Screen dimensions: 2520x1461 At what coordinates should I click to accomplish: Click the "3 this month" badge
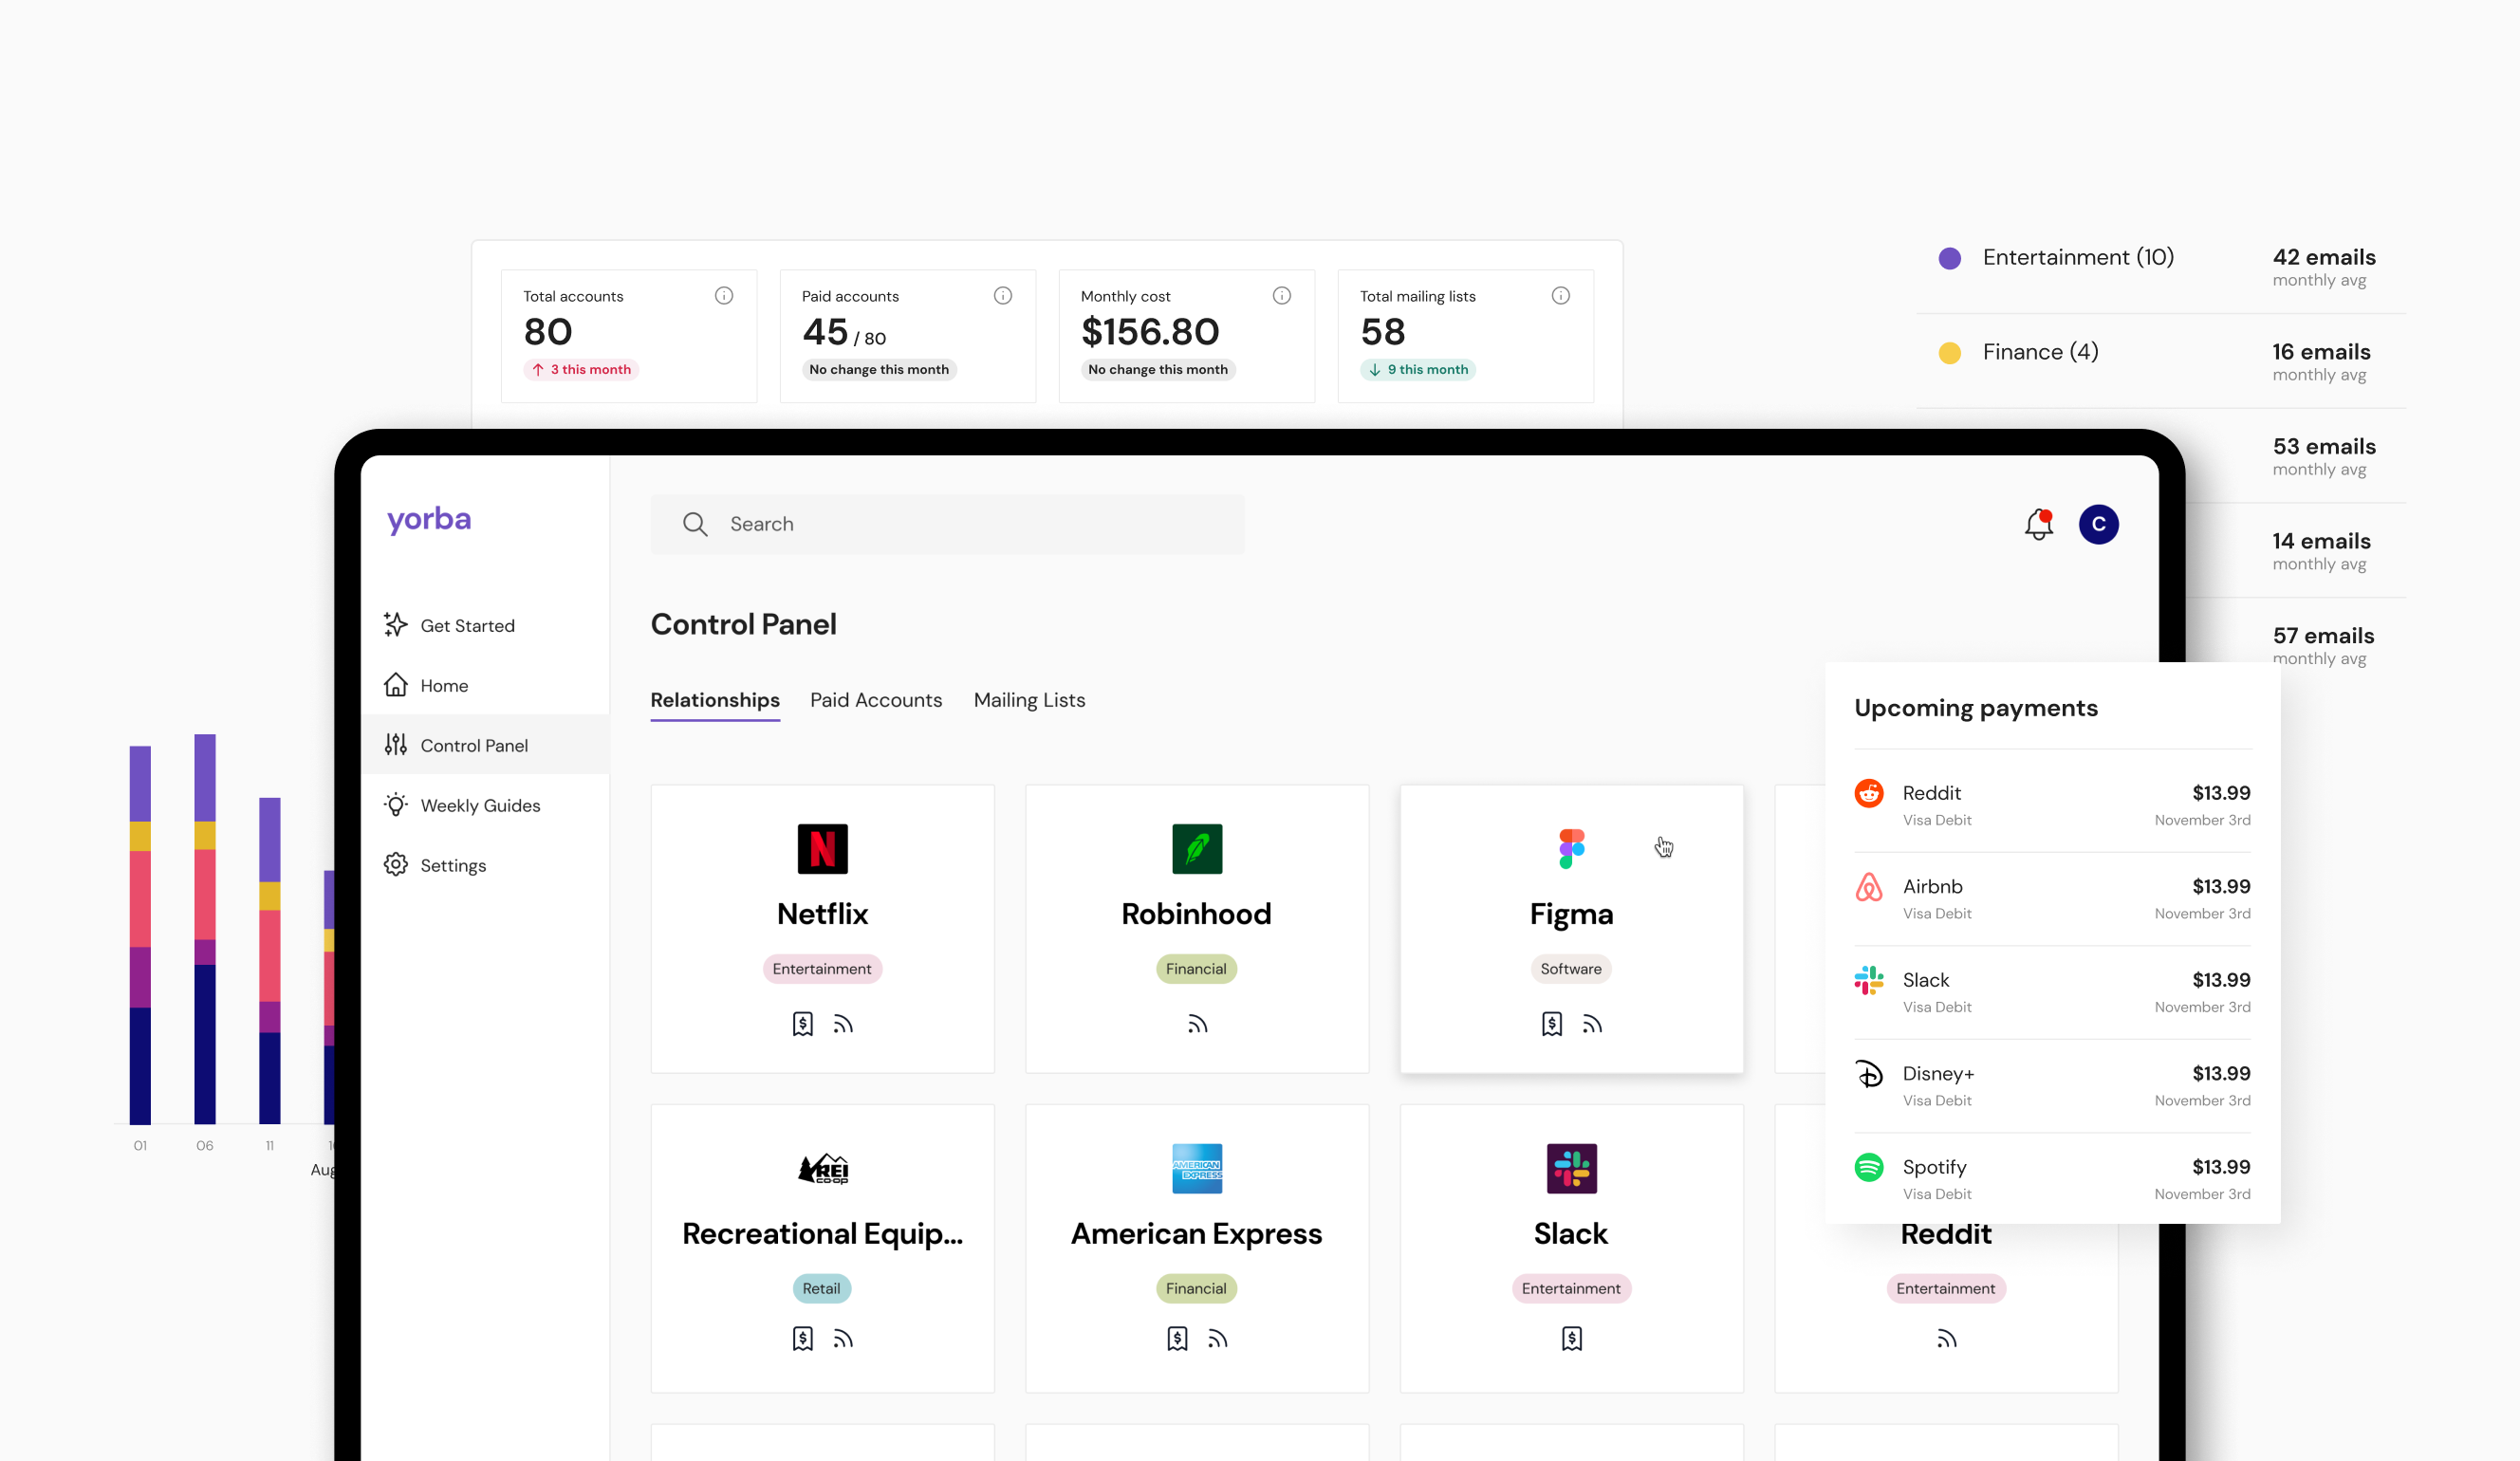point(581,370)
